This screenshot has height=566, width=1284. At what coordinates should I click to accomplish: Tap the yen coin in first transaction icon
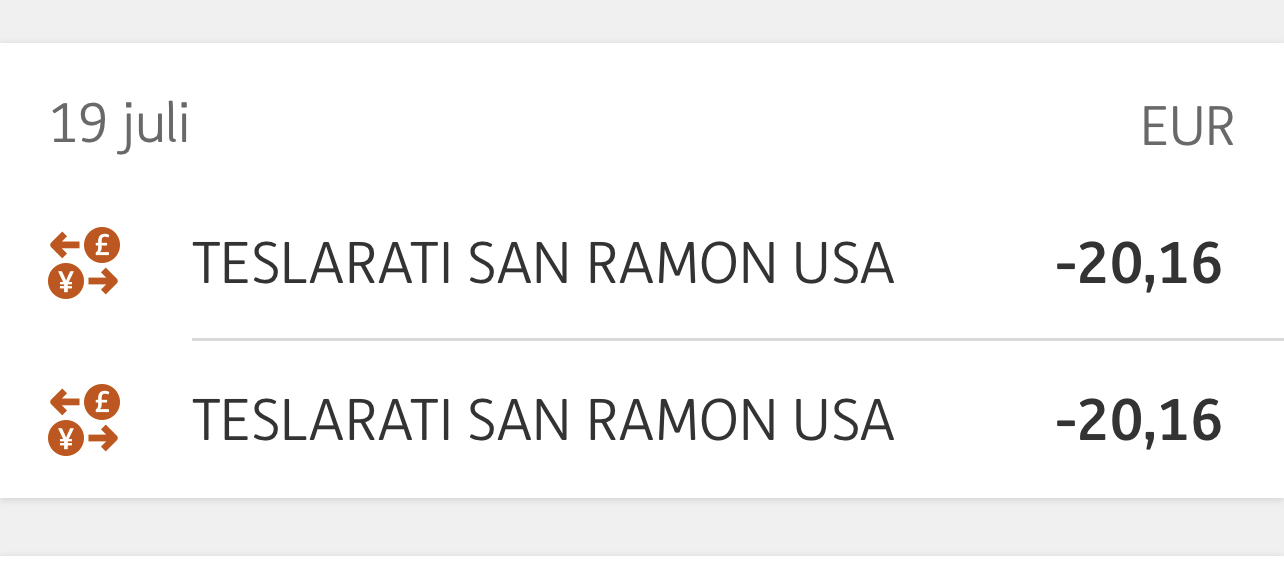pos(66,282)
